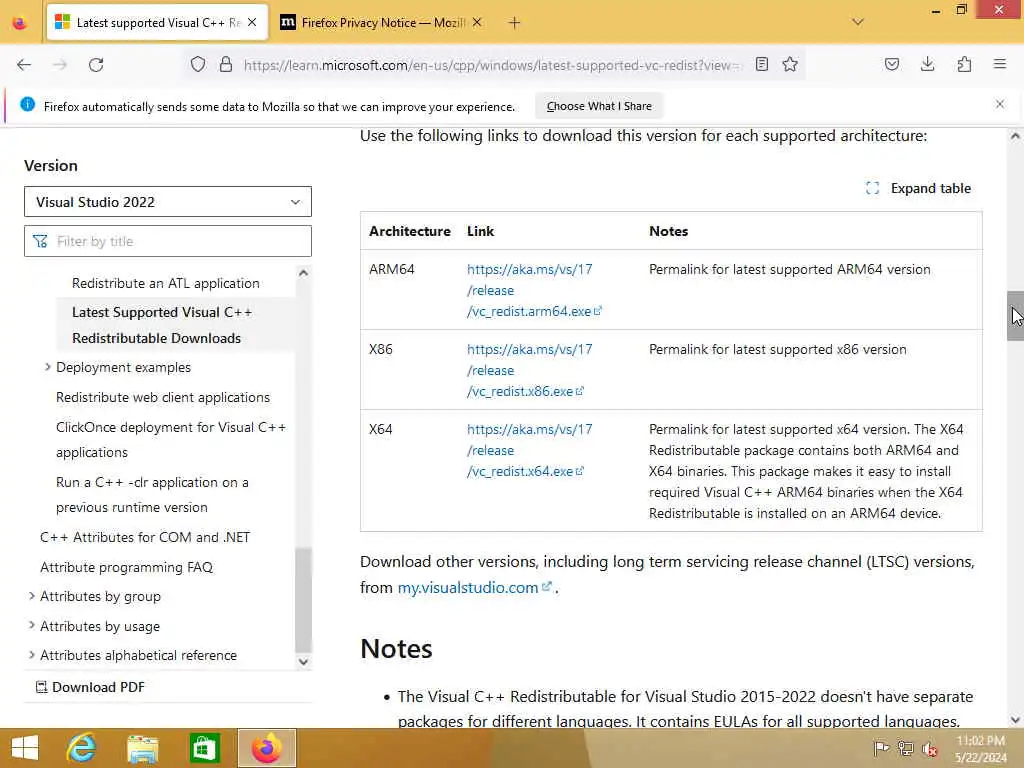Screen dimensions: 1024x768
Task: Open the vc_redist.arm64.exe download link
Action: click(x=534, y=291)
